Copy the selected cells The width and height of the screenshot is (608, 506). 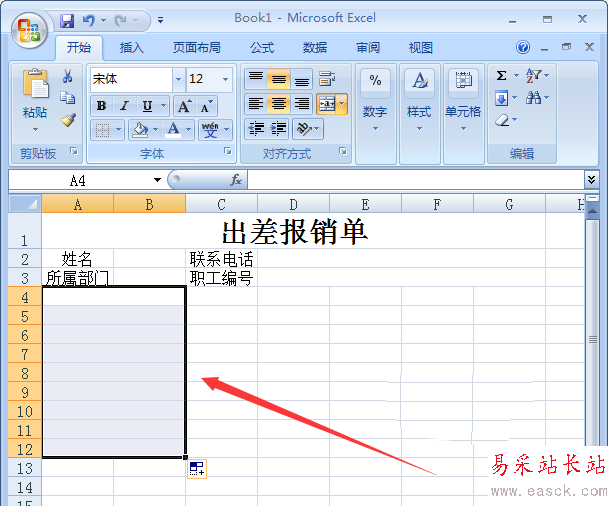(x=68, y=98)
